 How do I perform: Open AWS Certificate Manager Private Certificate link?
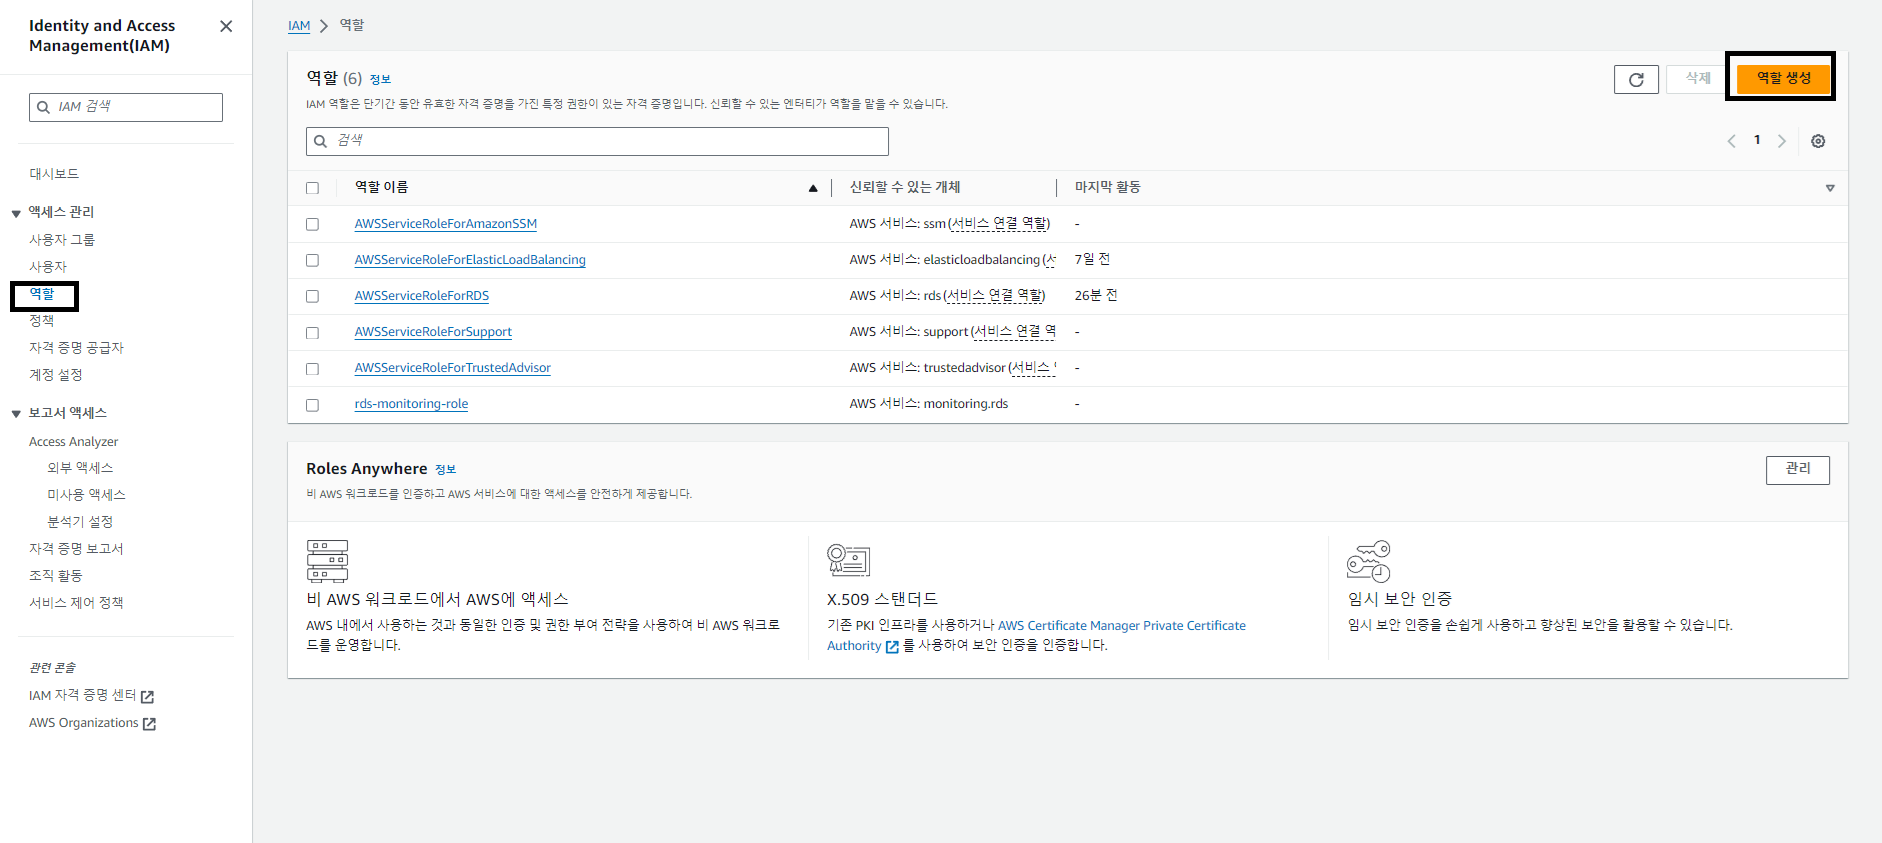pos(1122,626)
